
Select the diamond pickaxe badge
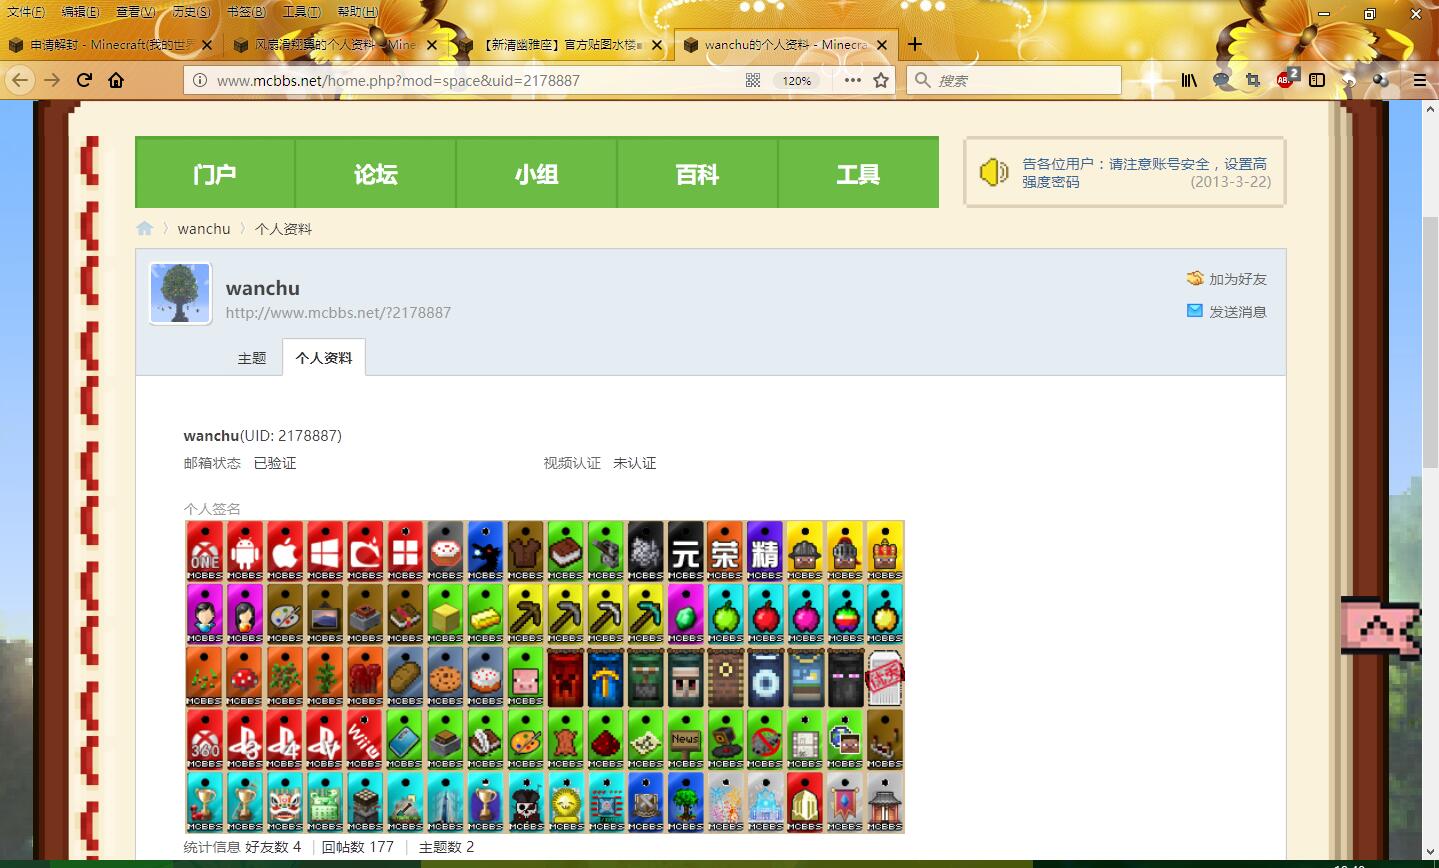(x=645, y=614)
